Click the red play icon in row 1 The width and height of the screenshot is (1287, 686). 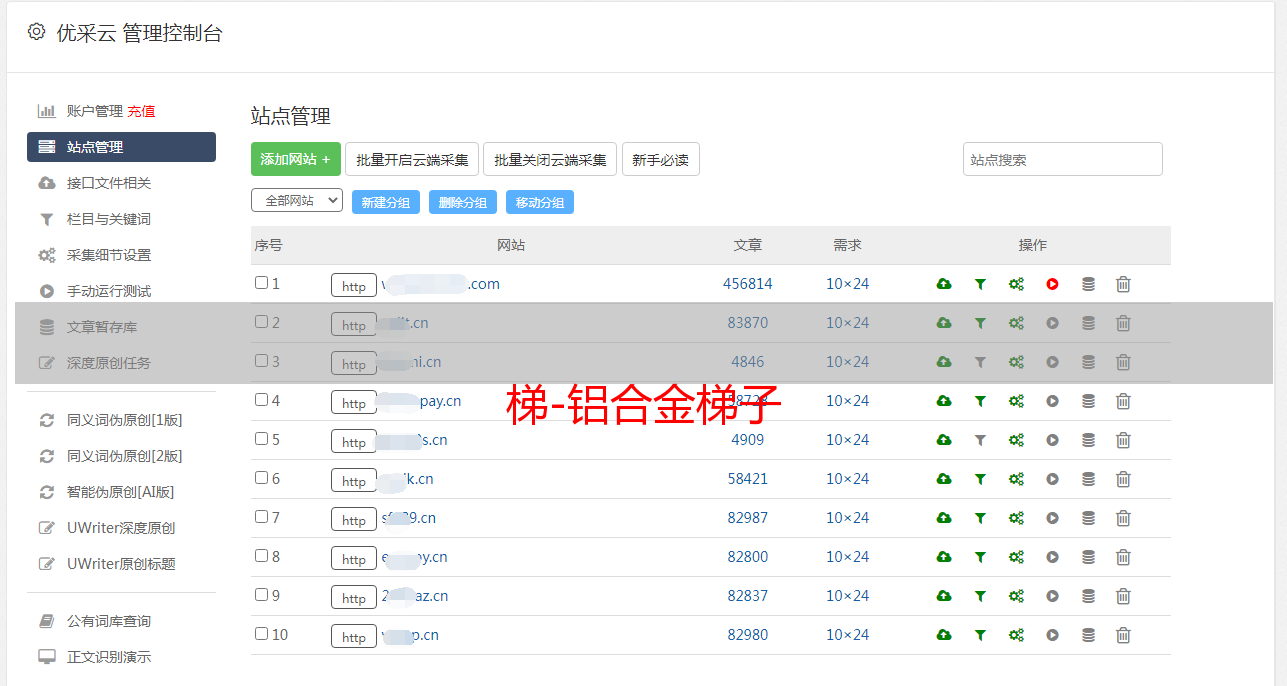point(1052,284)
